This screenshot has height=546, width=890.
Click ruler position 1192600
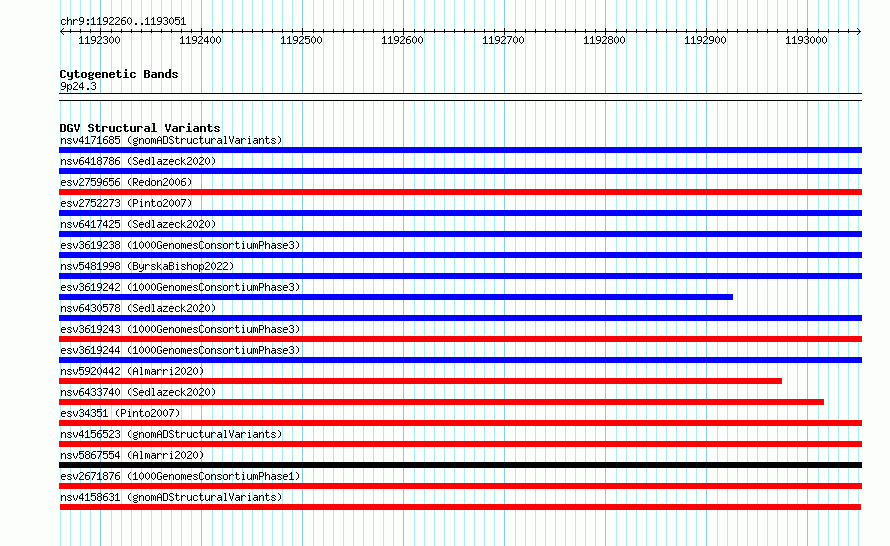click(x=402, y=40)
